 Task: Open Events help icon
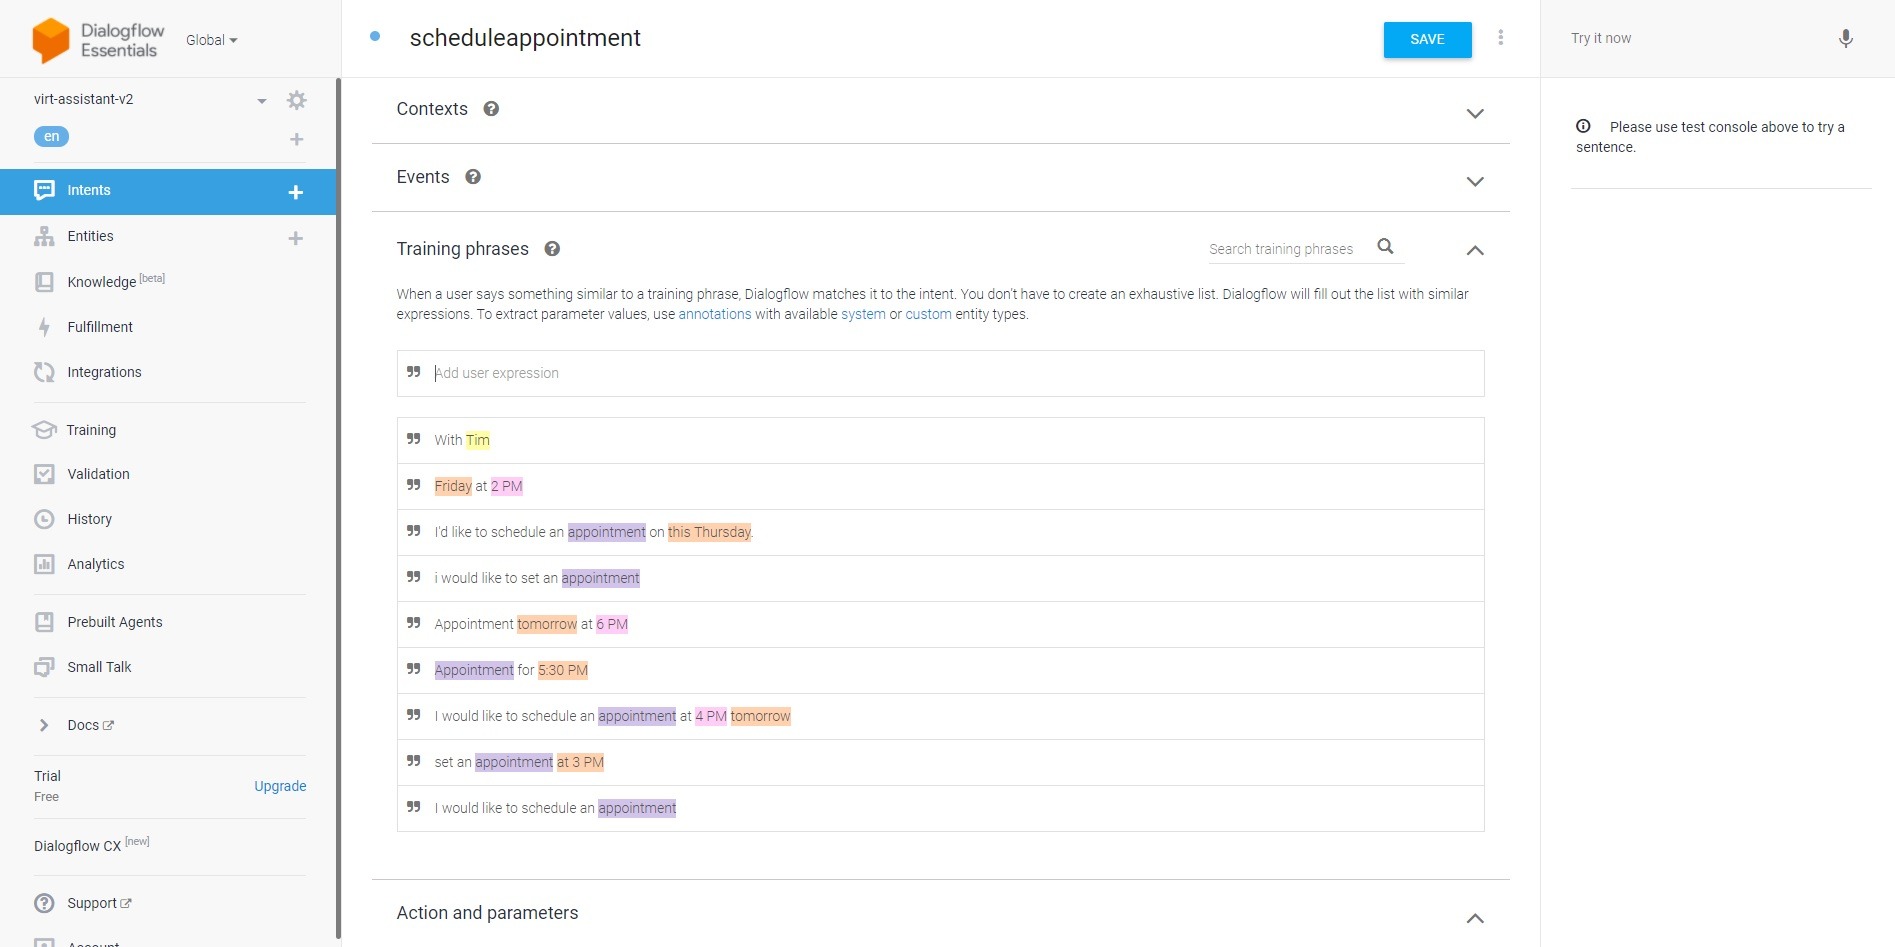[x=473, y=177]
